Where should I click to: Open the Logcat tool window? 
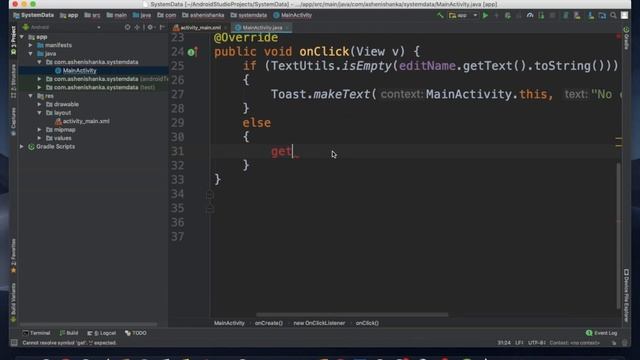point(102,333)
